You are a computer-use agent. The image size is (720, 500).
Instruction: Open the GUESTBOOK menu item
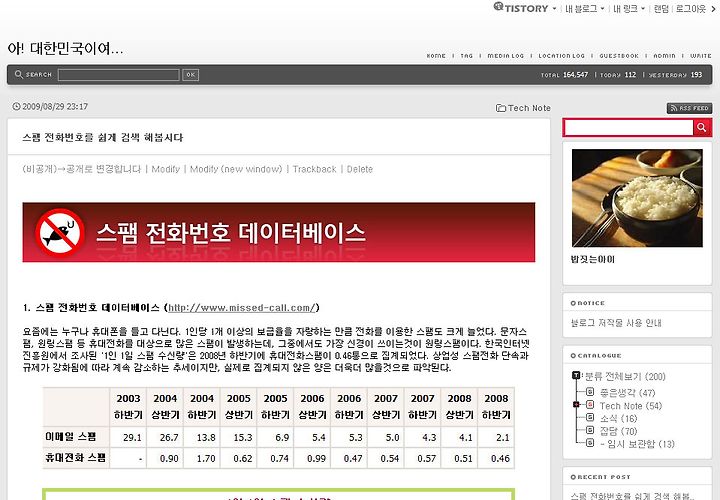(x=619, y=56)
